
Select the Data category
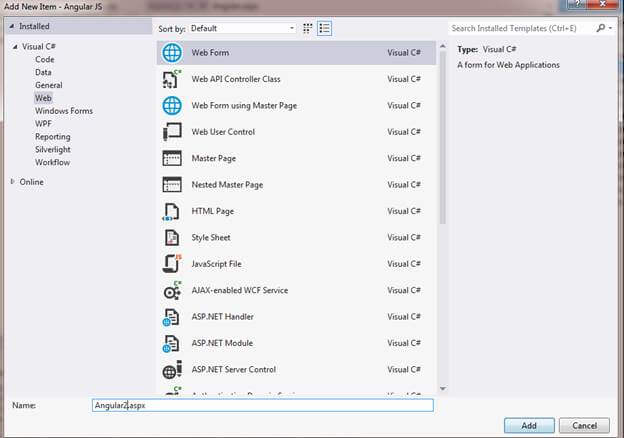[x=43, y=72]
